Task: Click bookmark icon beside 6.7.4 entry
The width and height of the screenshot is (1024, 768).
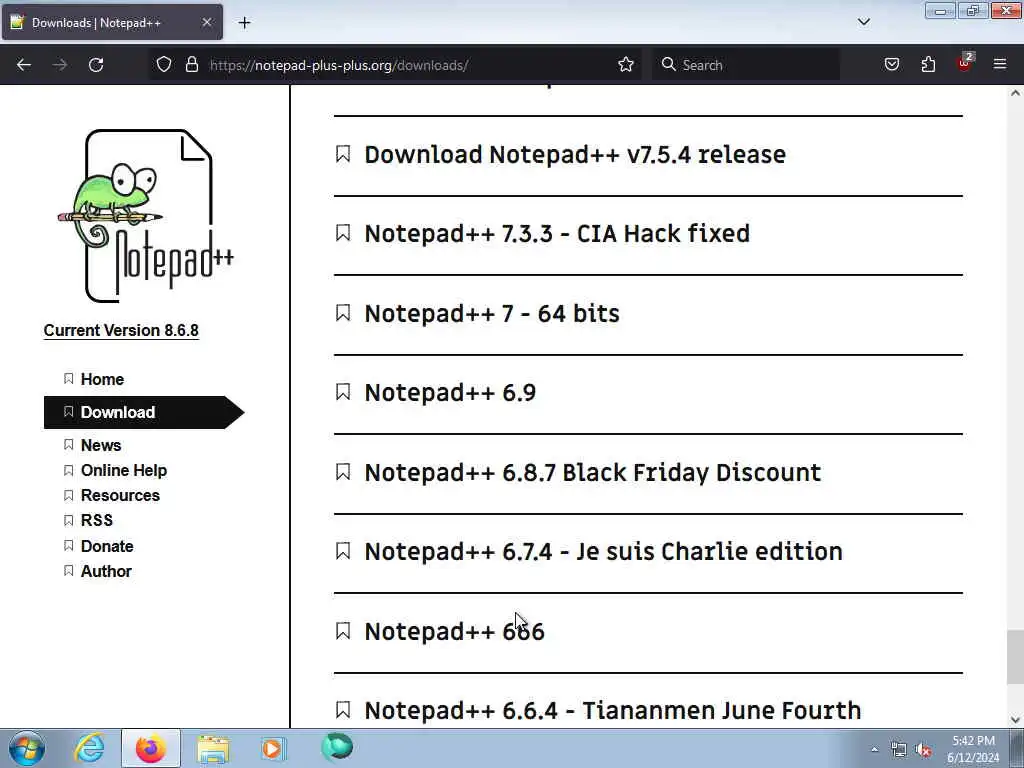Action: point(343,551)
